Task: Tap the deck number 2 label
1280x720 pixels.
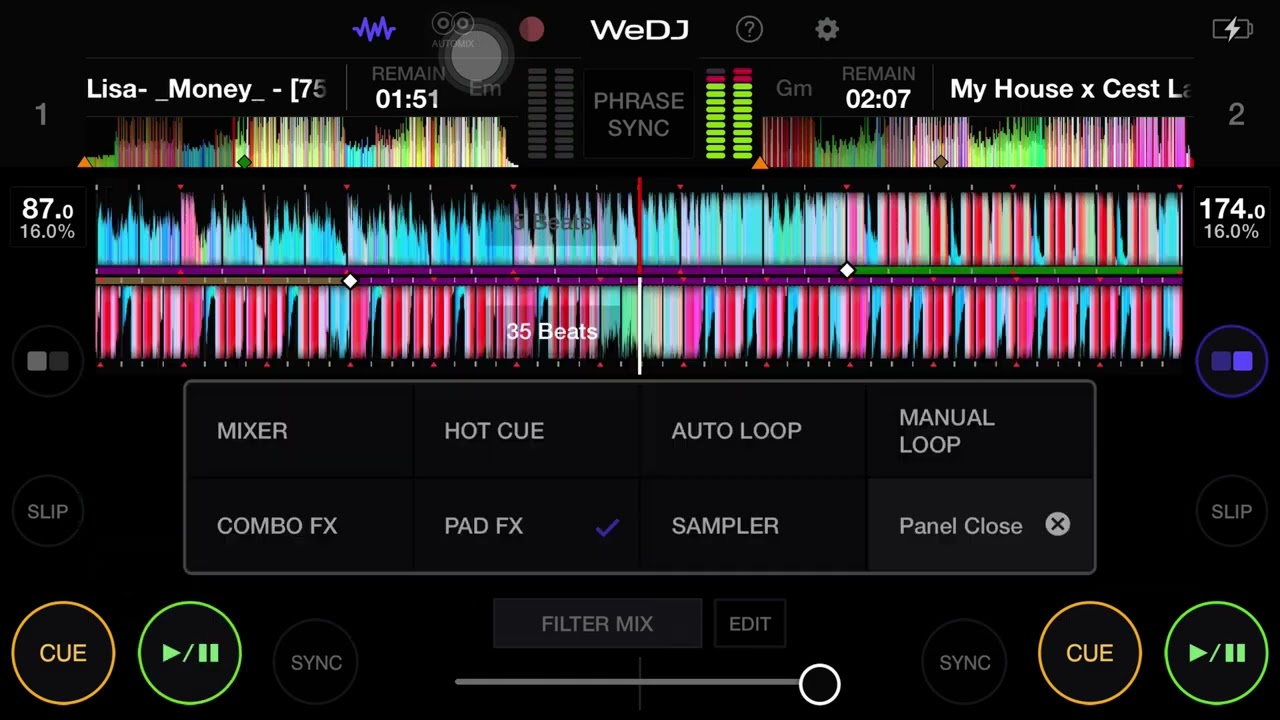Action: click(x=1236, y=114)
